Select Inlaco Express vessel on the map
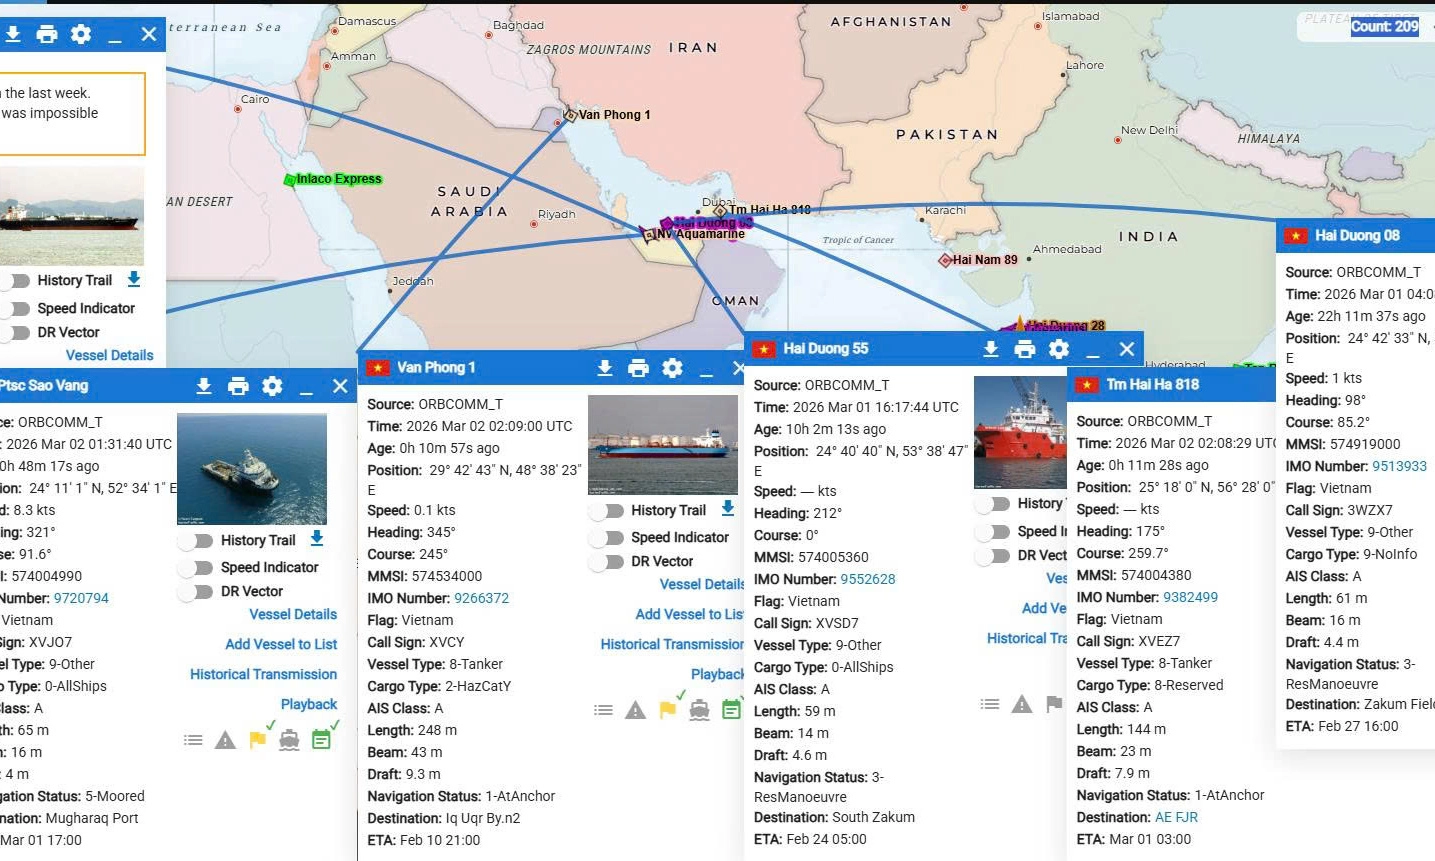 (338, 179)
